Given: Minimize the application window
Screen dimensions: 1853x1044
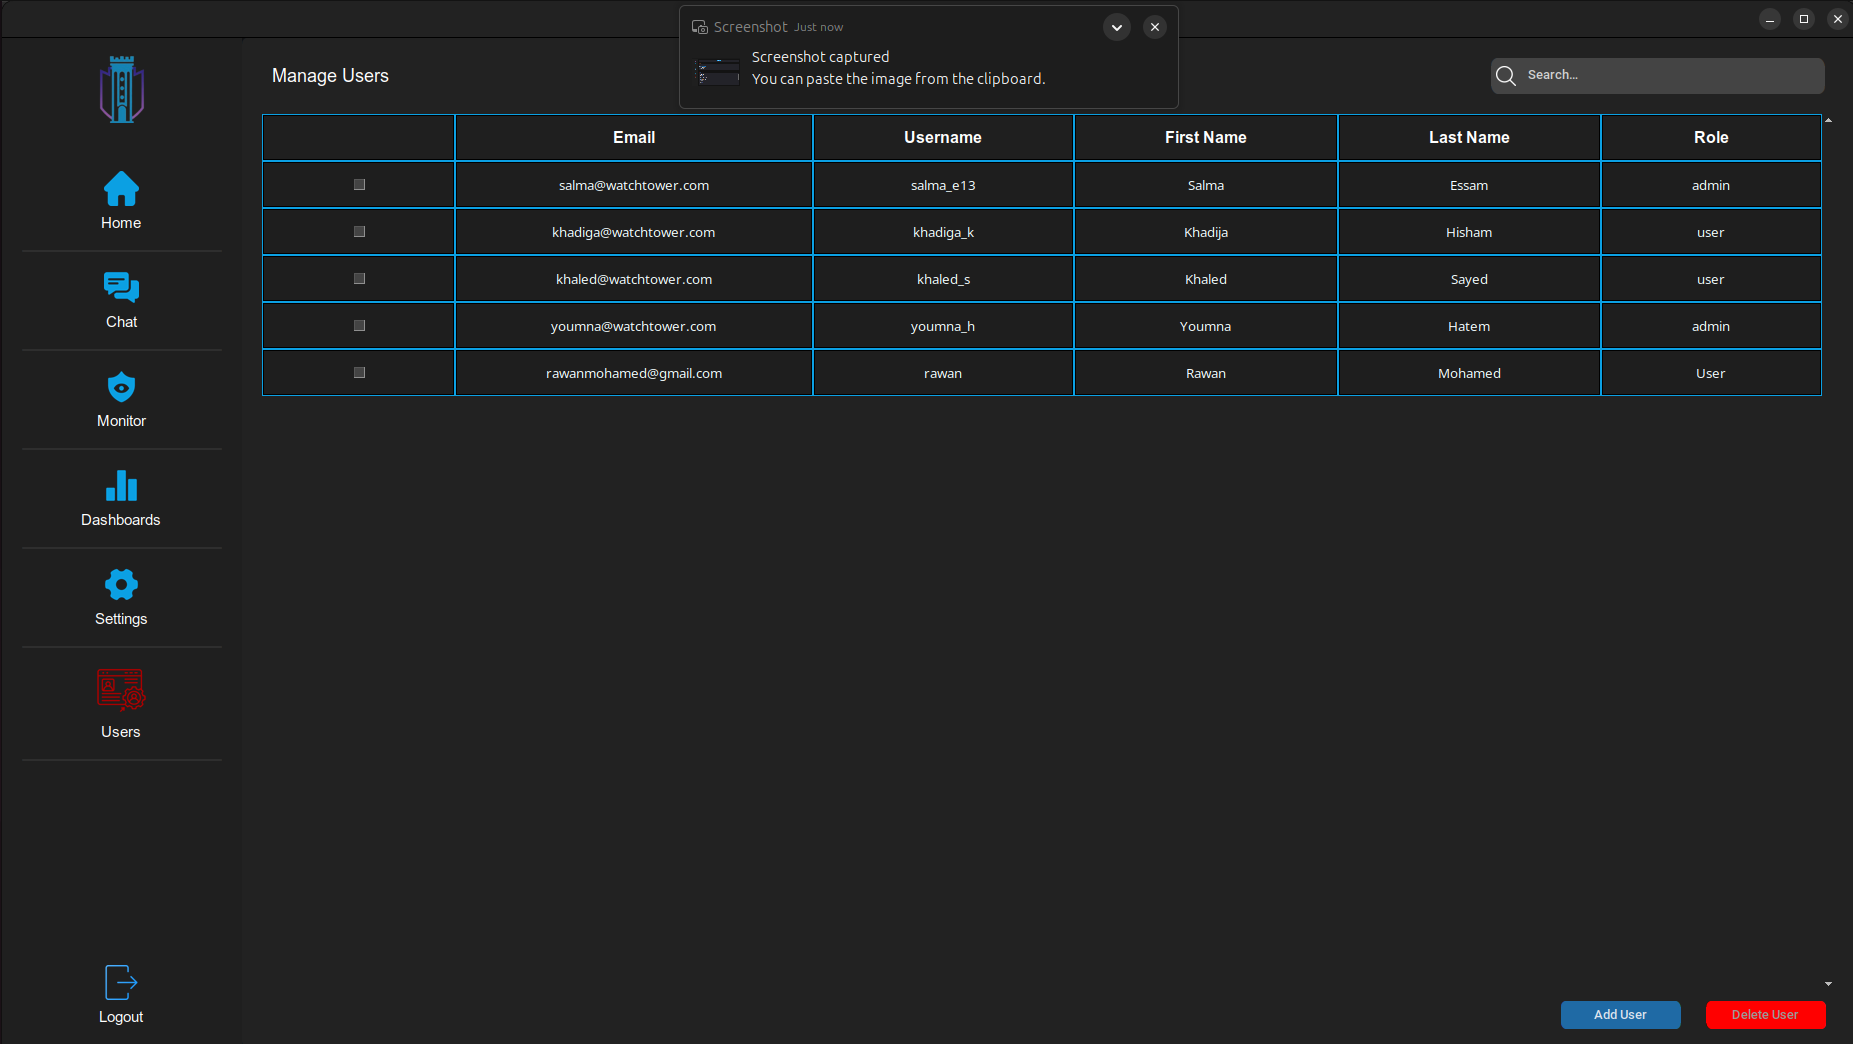Looking at the screenshot, I should click(x=1770, y=19).
